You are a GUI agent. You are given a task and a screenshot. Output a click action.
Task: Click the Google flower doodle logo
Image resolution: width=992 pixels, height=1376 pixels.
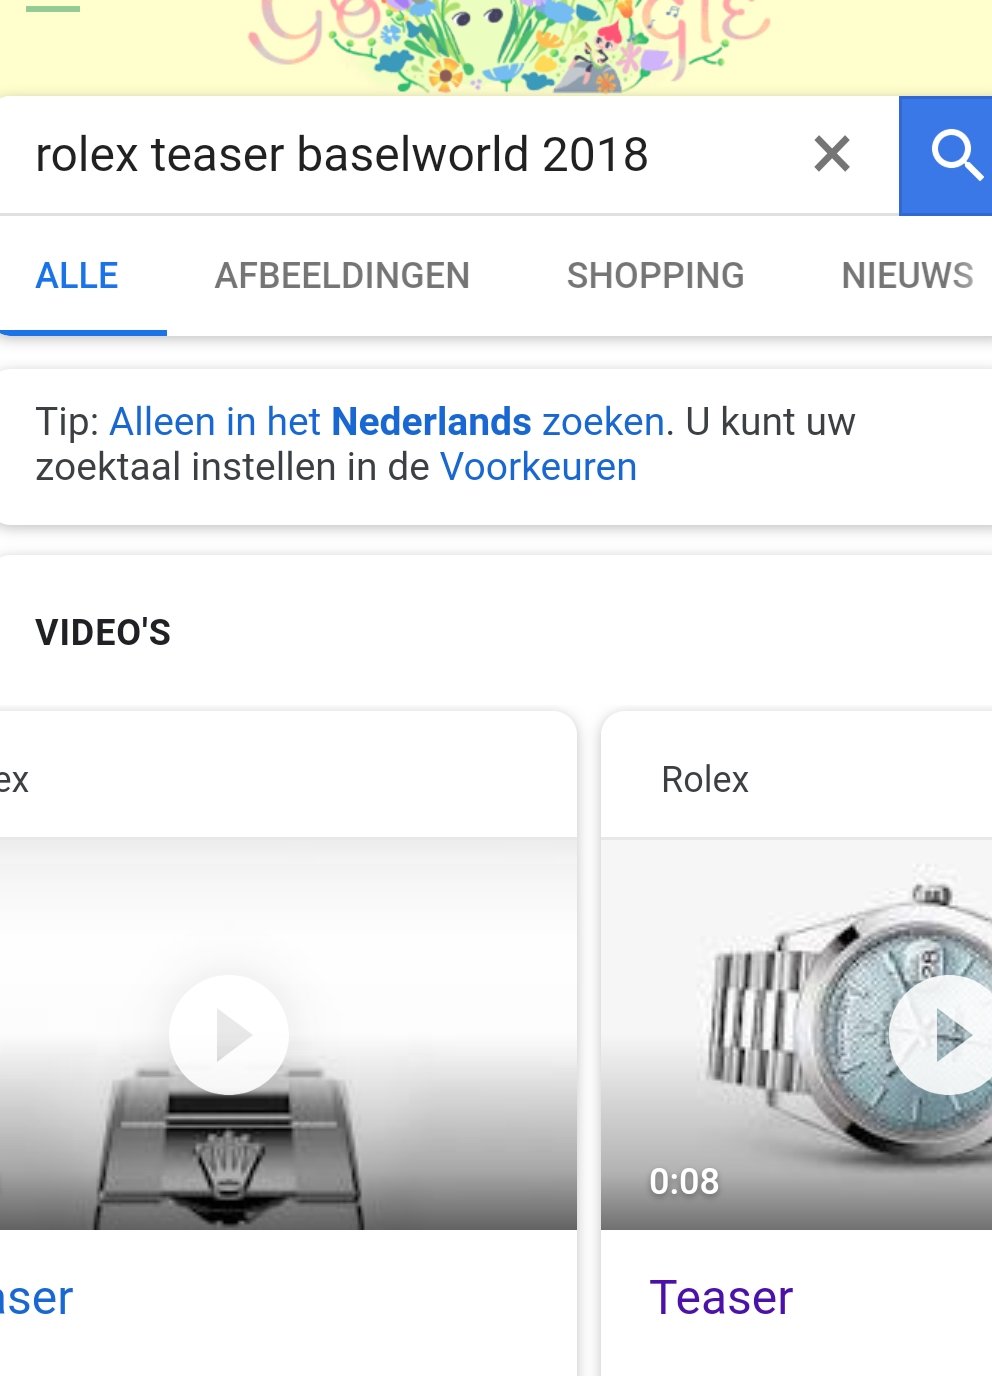(x=508, y=44)
